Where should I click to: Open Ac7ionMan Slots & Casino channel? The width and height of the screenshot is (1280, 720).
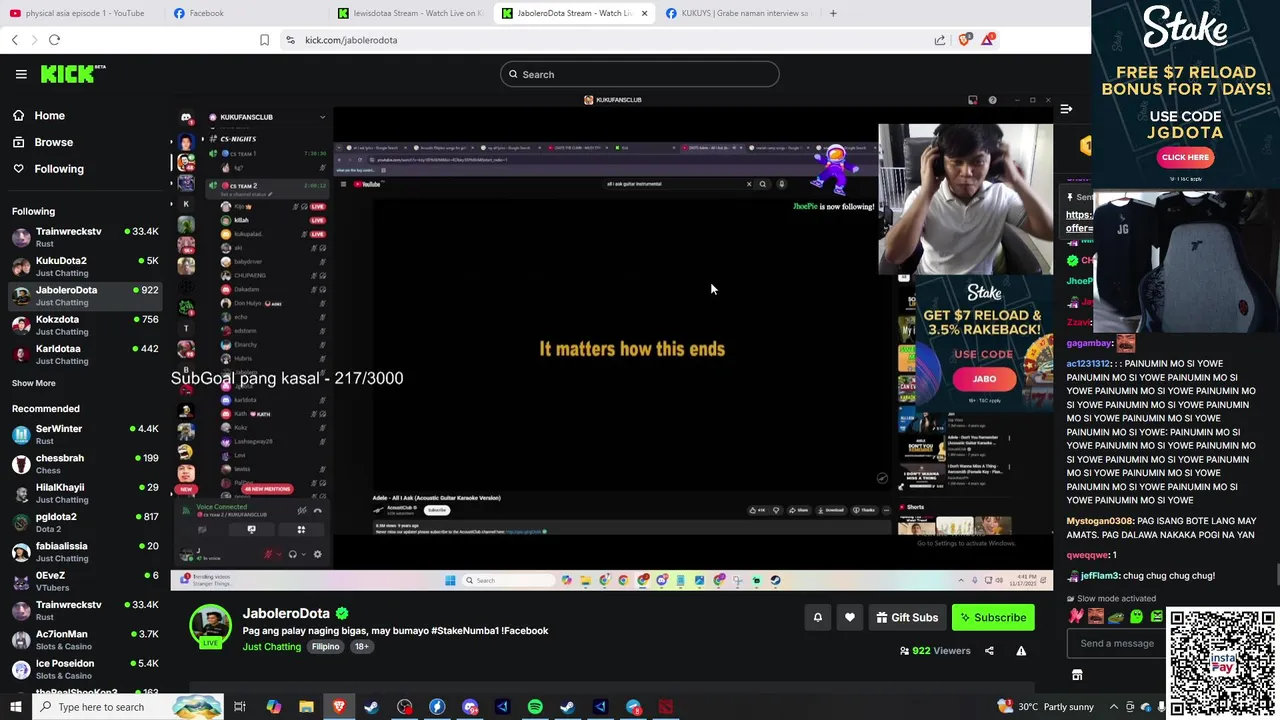point(85,639)
